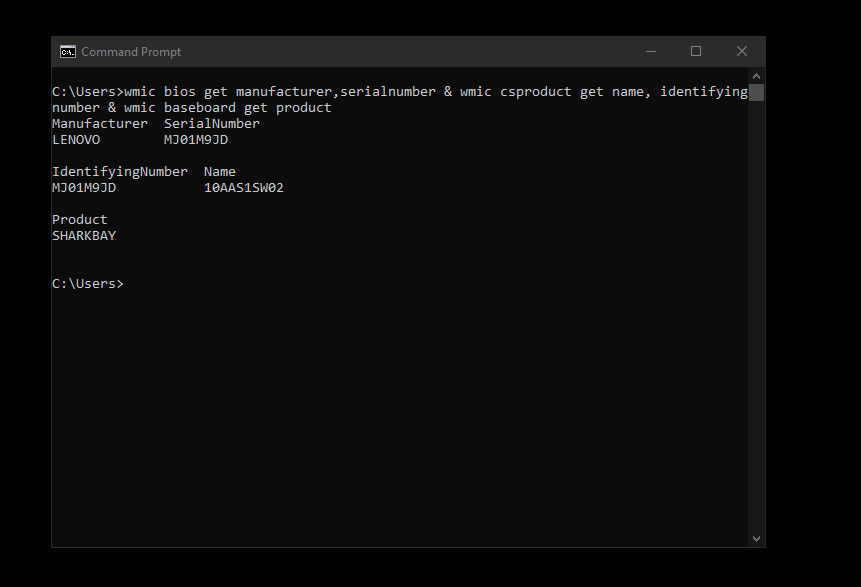Click the scrollbar up arrow
This screenshot has height=587, width=861.
756,76
